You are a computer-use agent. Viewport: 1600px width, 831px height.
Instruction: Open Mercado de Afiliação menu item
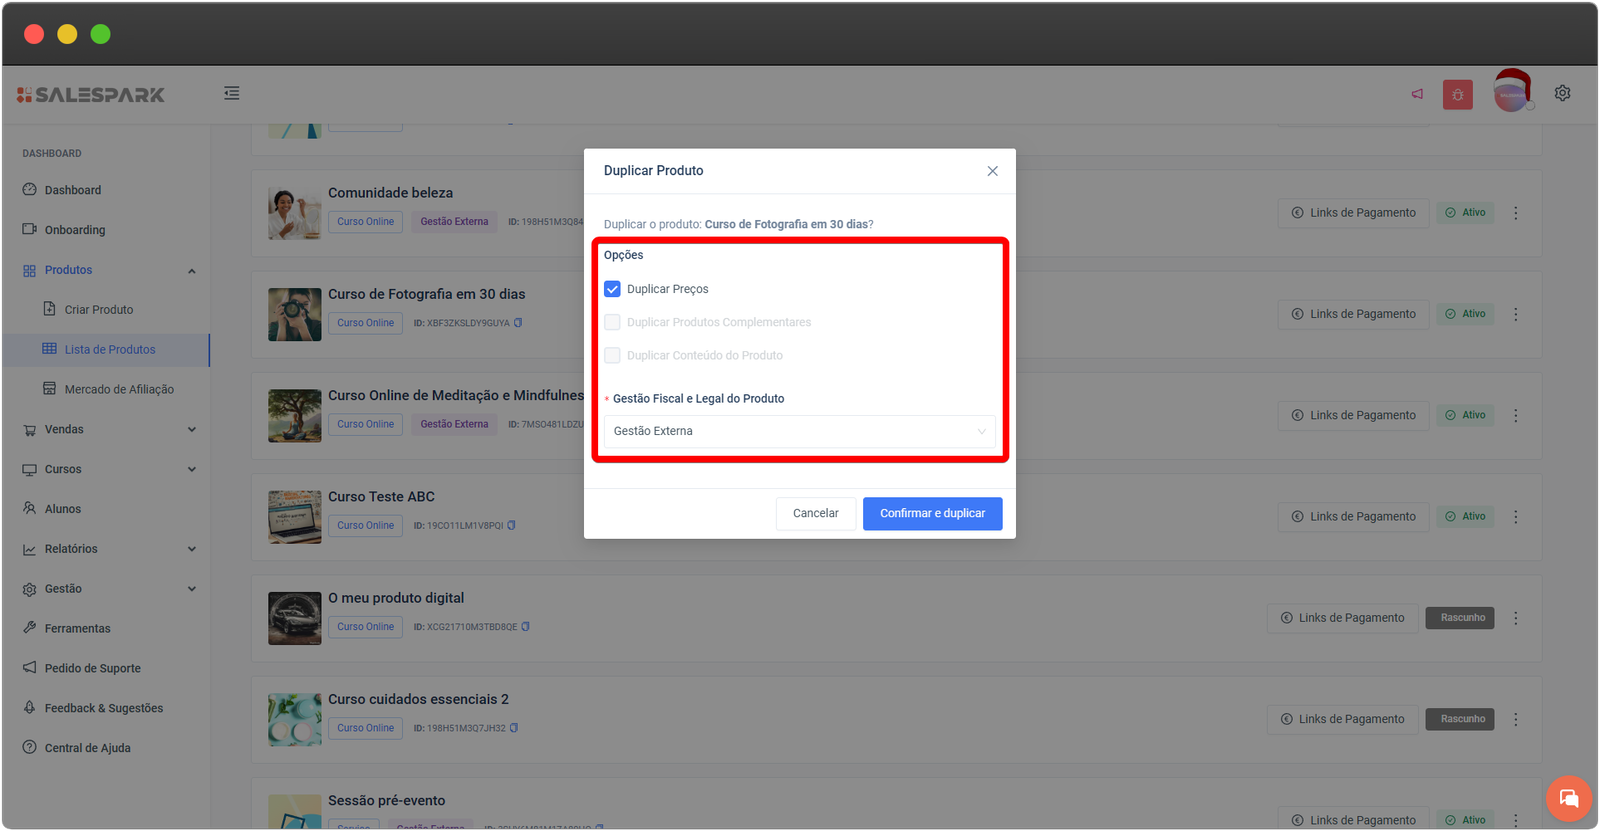[x=118, y=389]
